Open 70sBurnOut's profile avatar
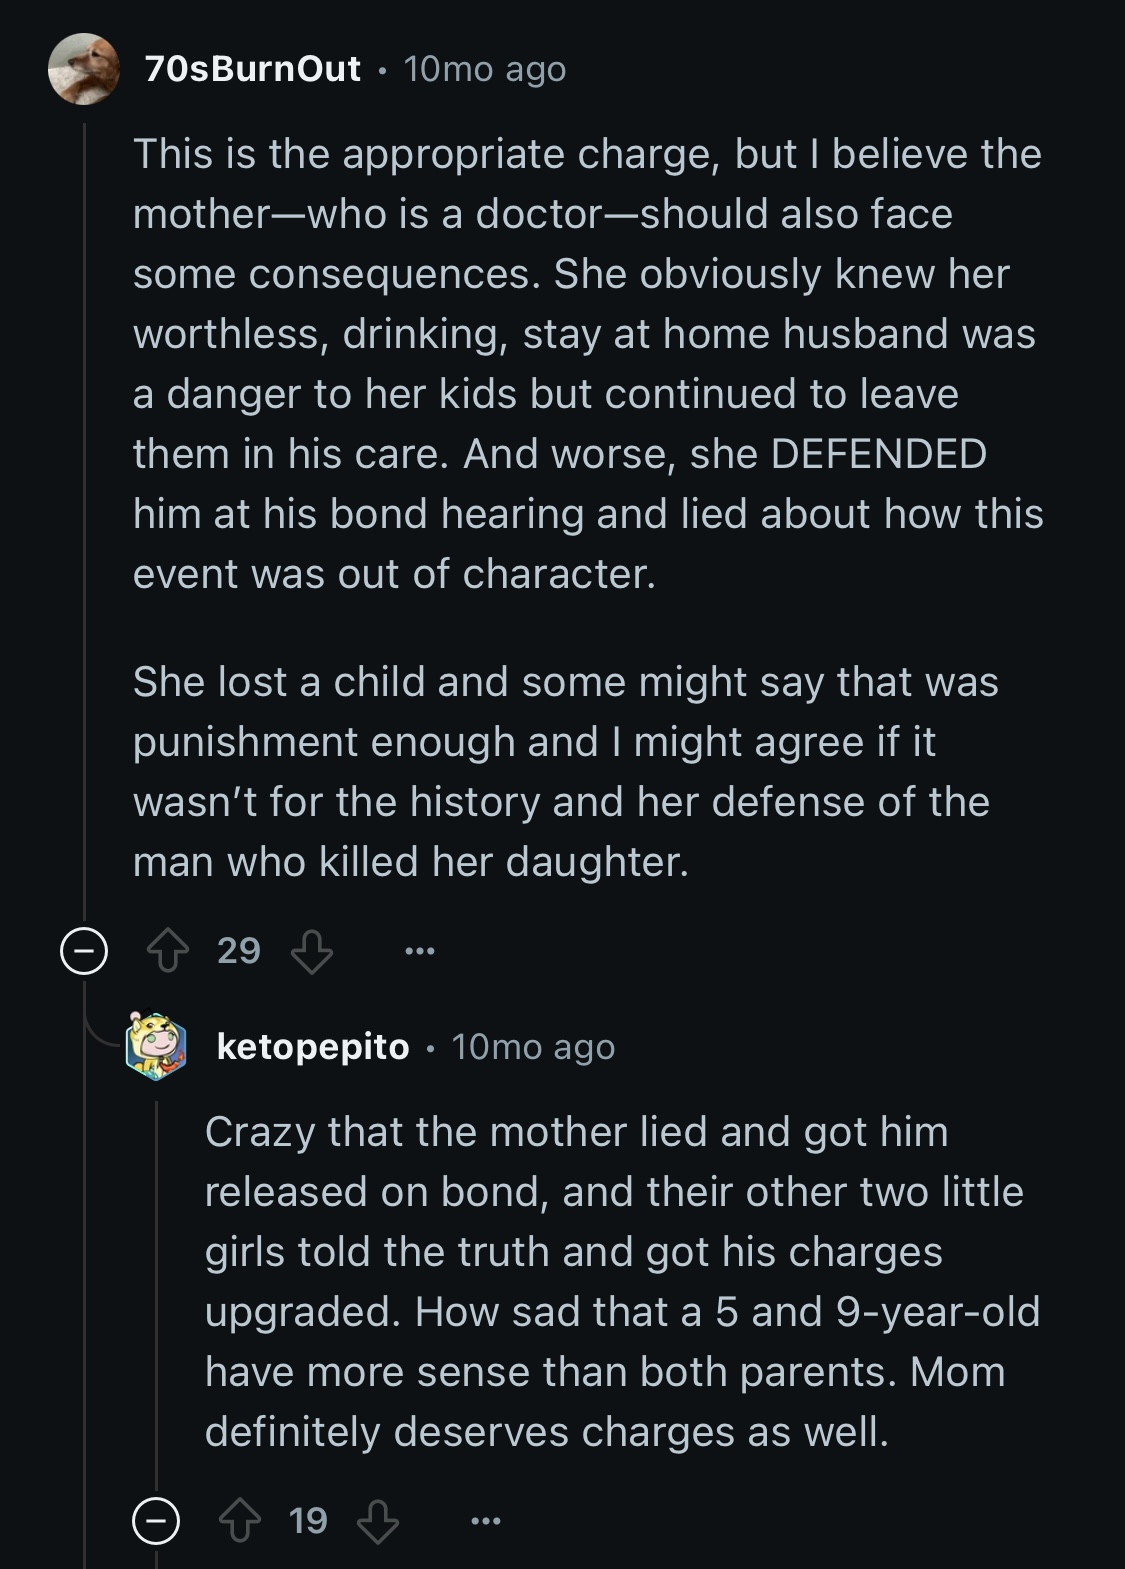Image resolution: width=1125 pixels, height=1569 pixels. pos(84,69)
